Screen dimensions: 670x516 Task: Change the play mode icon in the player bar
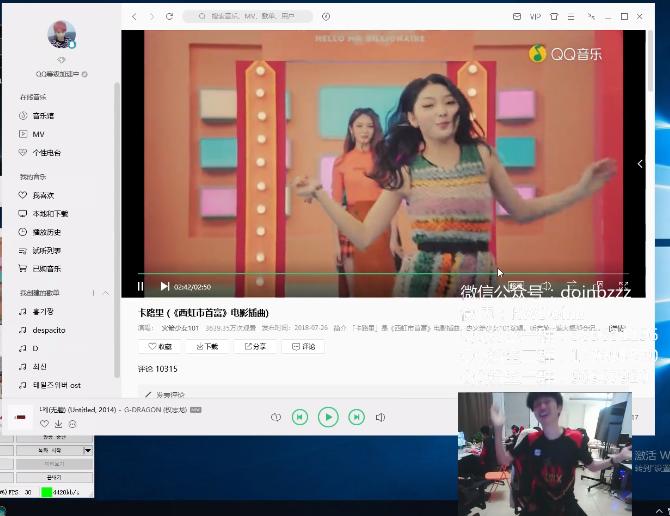pos(276,417)
